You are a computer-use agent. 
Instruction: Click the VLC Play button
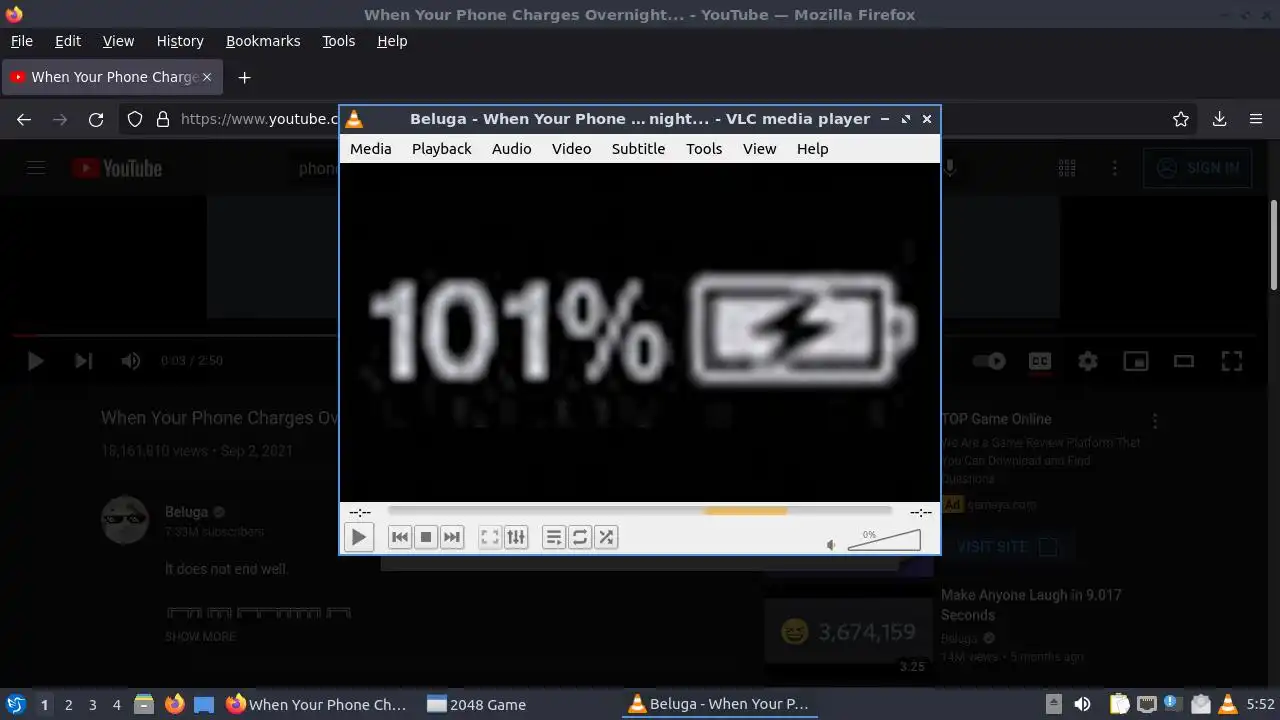click(358, 537)
